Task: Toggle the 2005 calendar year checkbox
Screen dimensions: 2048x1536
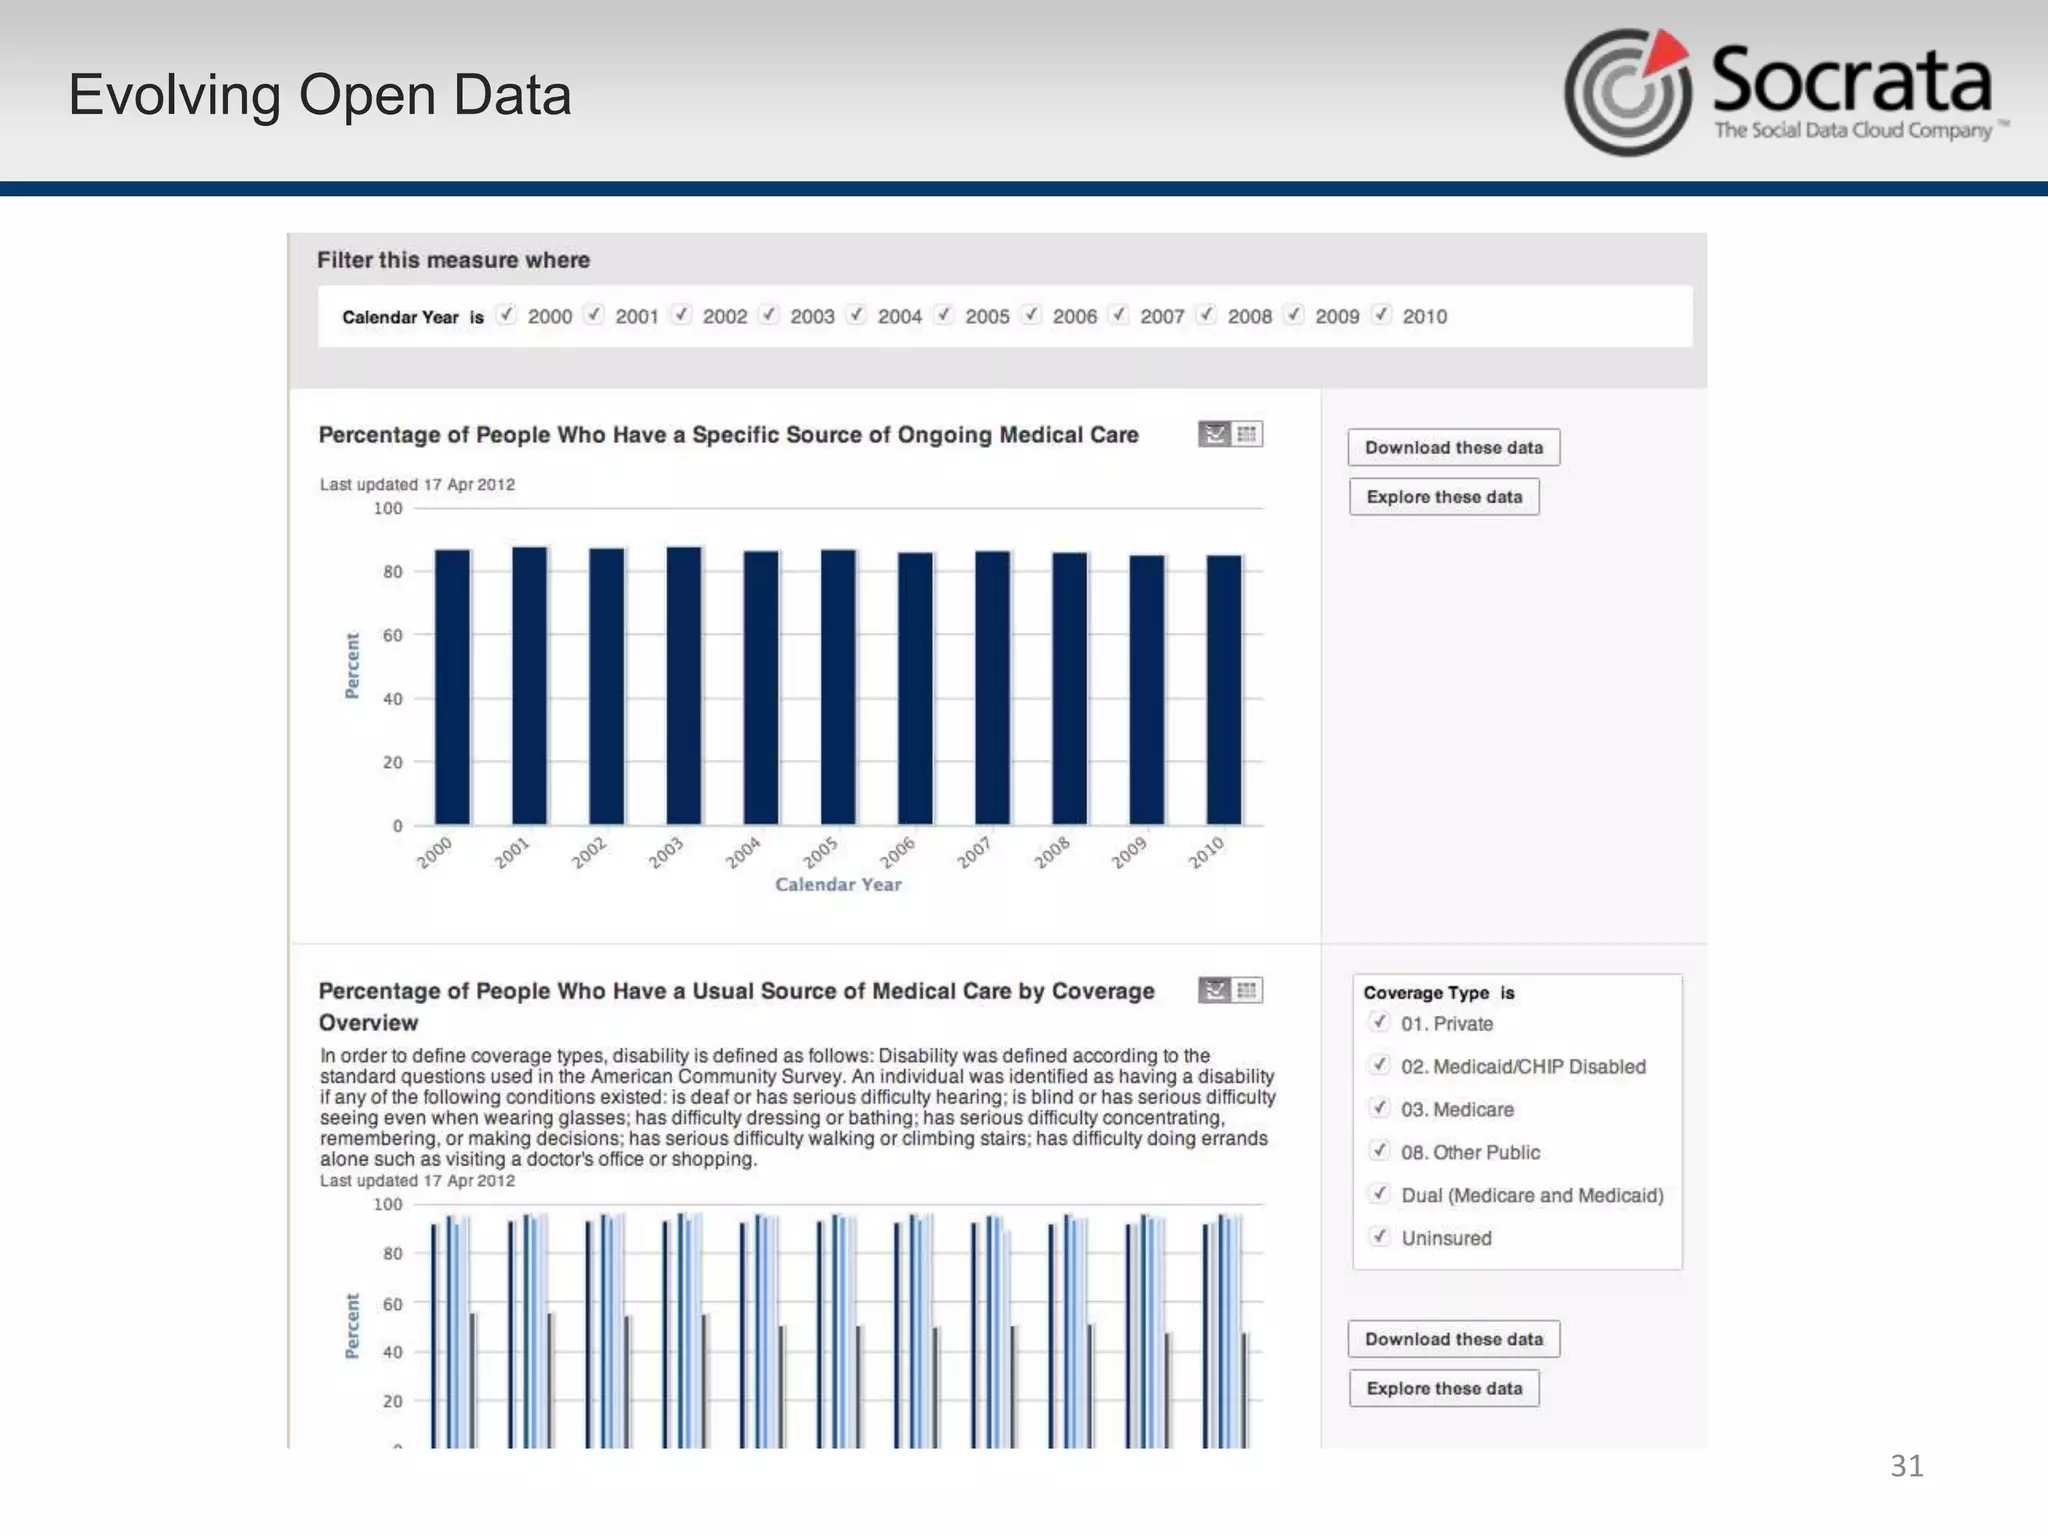Action: click(x=944, y=315)
